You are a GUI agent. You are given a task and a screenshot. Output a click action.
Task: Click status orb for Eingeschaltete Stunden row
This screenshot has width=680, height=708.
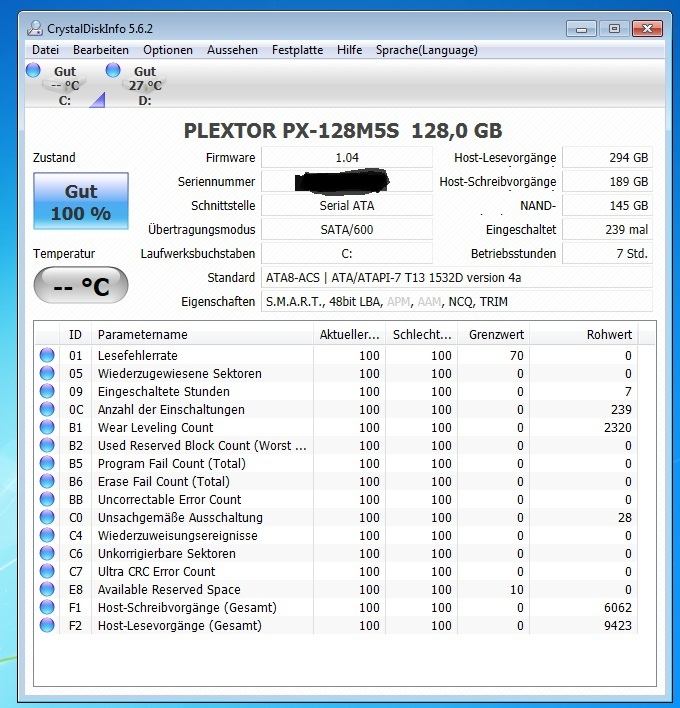coord(47,391)
